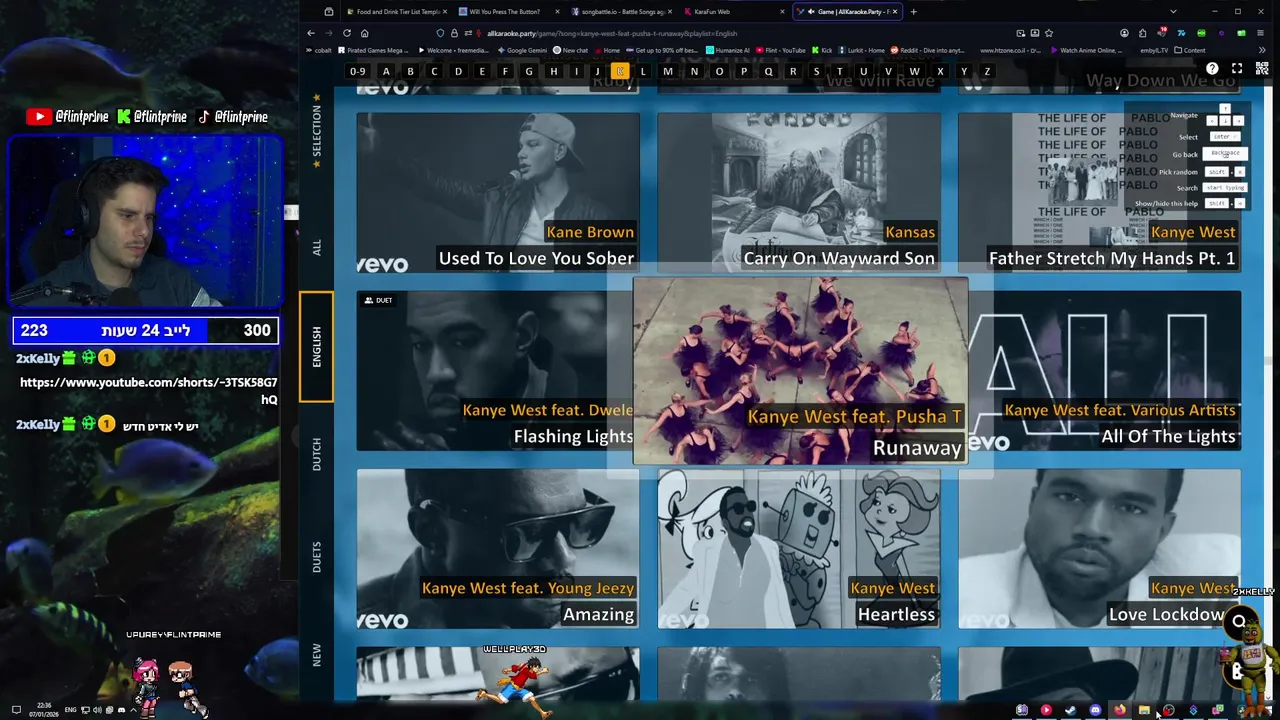
Task: Go back in browser history
Action: tap(311, 33)
